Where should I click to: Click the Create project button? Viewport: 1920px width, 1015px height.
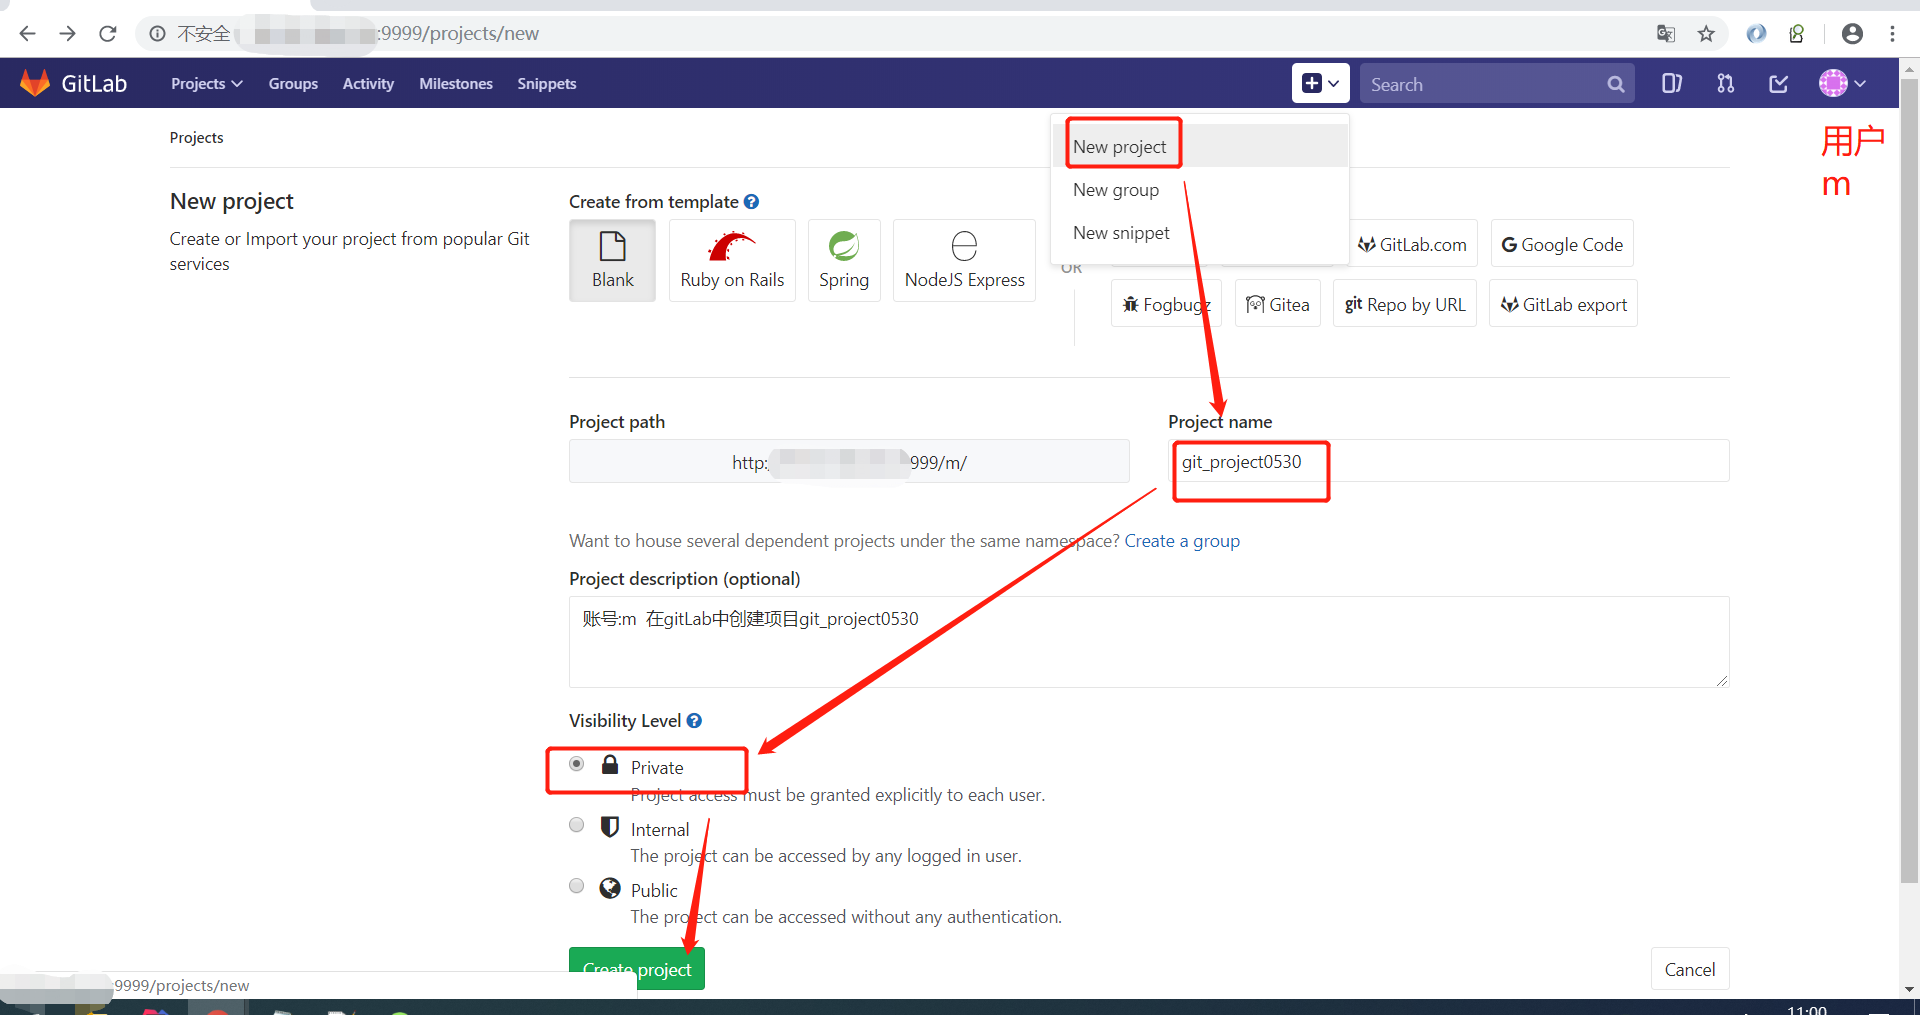pyautogui.click(x=637, y=968)
